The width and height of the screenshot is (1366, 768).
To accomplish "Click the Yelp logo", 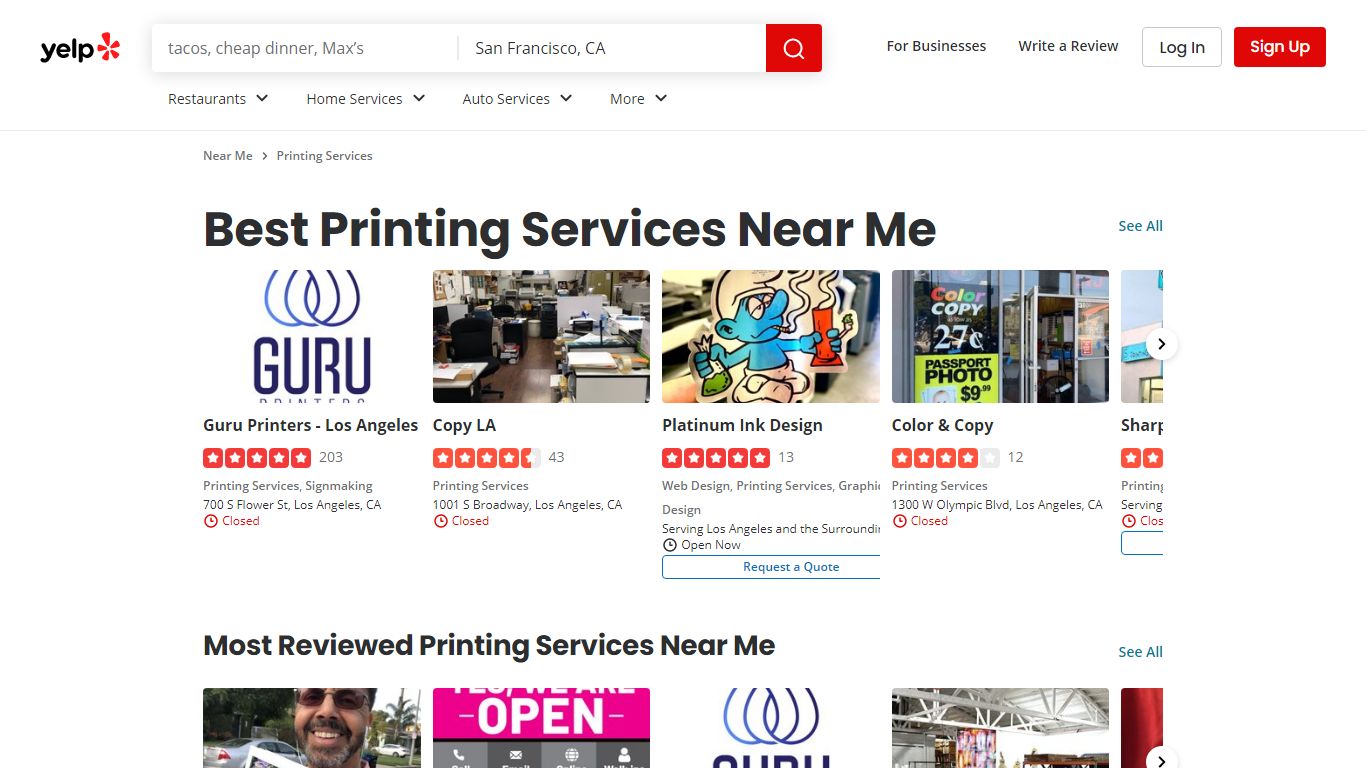I will [x=80, y=48].
